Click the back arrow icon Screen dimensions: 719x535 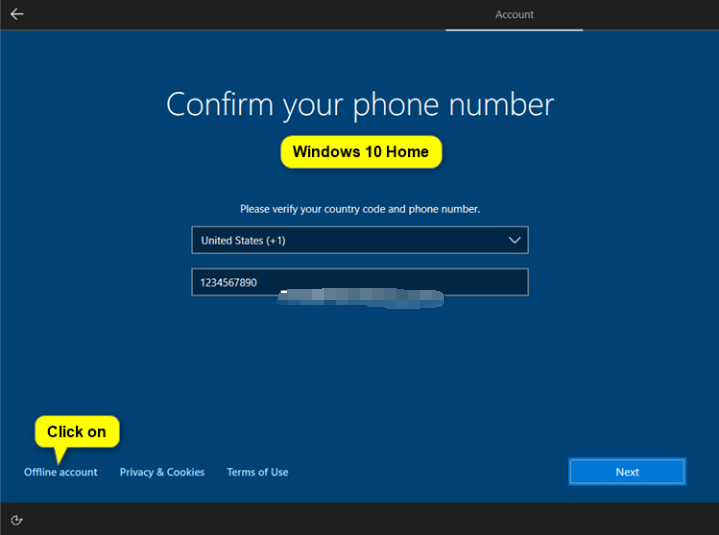(x=17, y=14)
